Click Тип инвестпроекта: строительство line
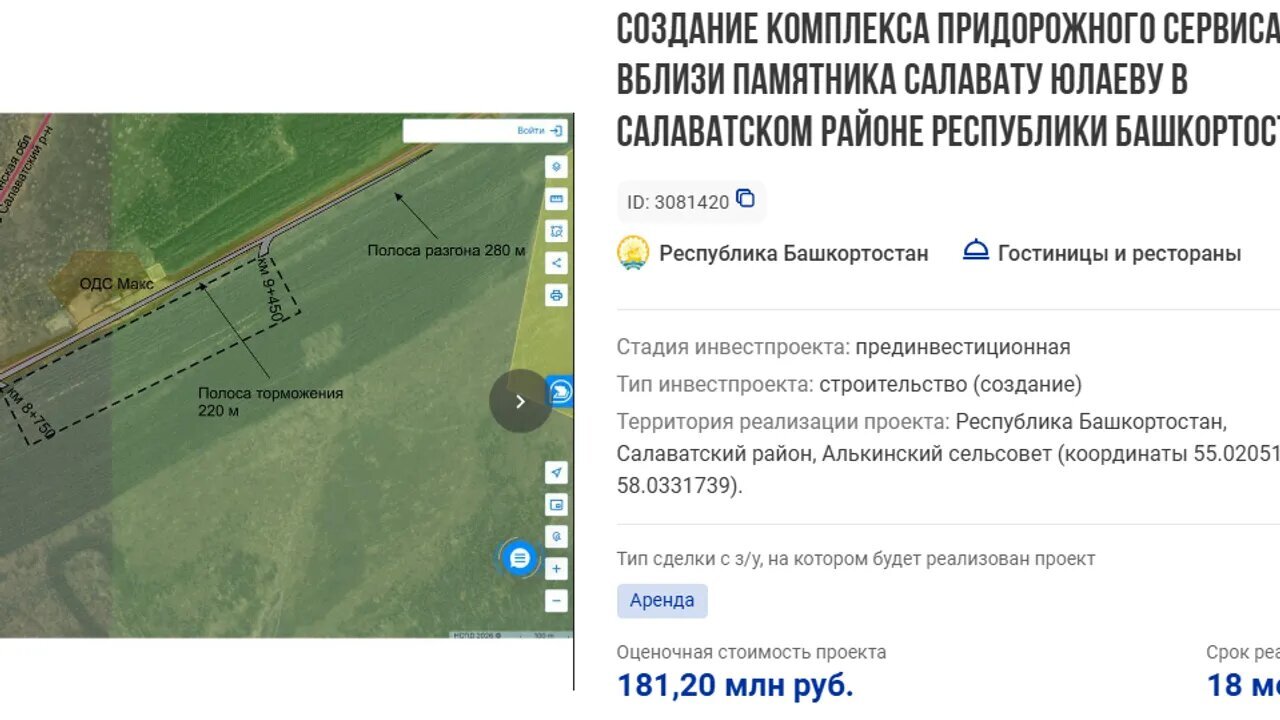 849,384
